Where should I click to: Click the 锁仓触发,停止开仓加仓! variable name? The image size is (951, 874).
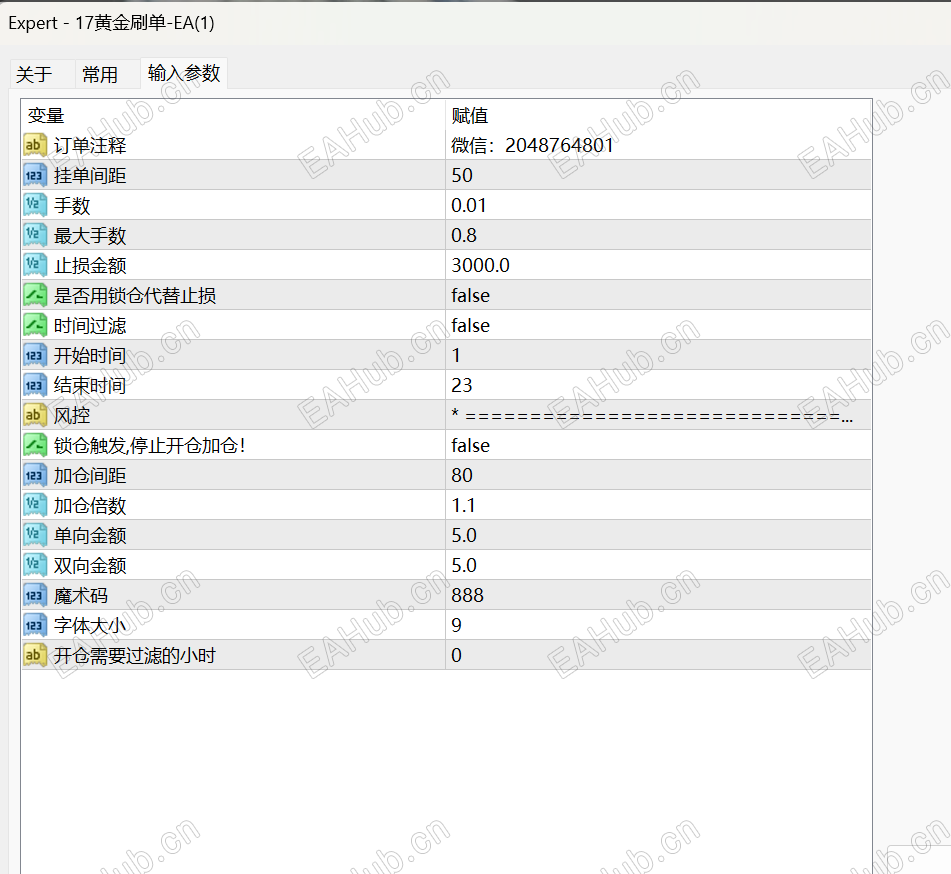150,446
